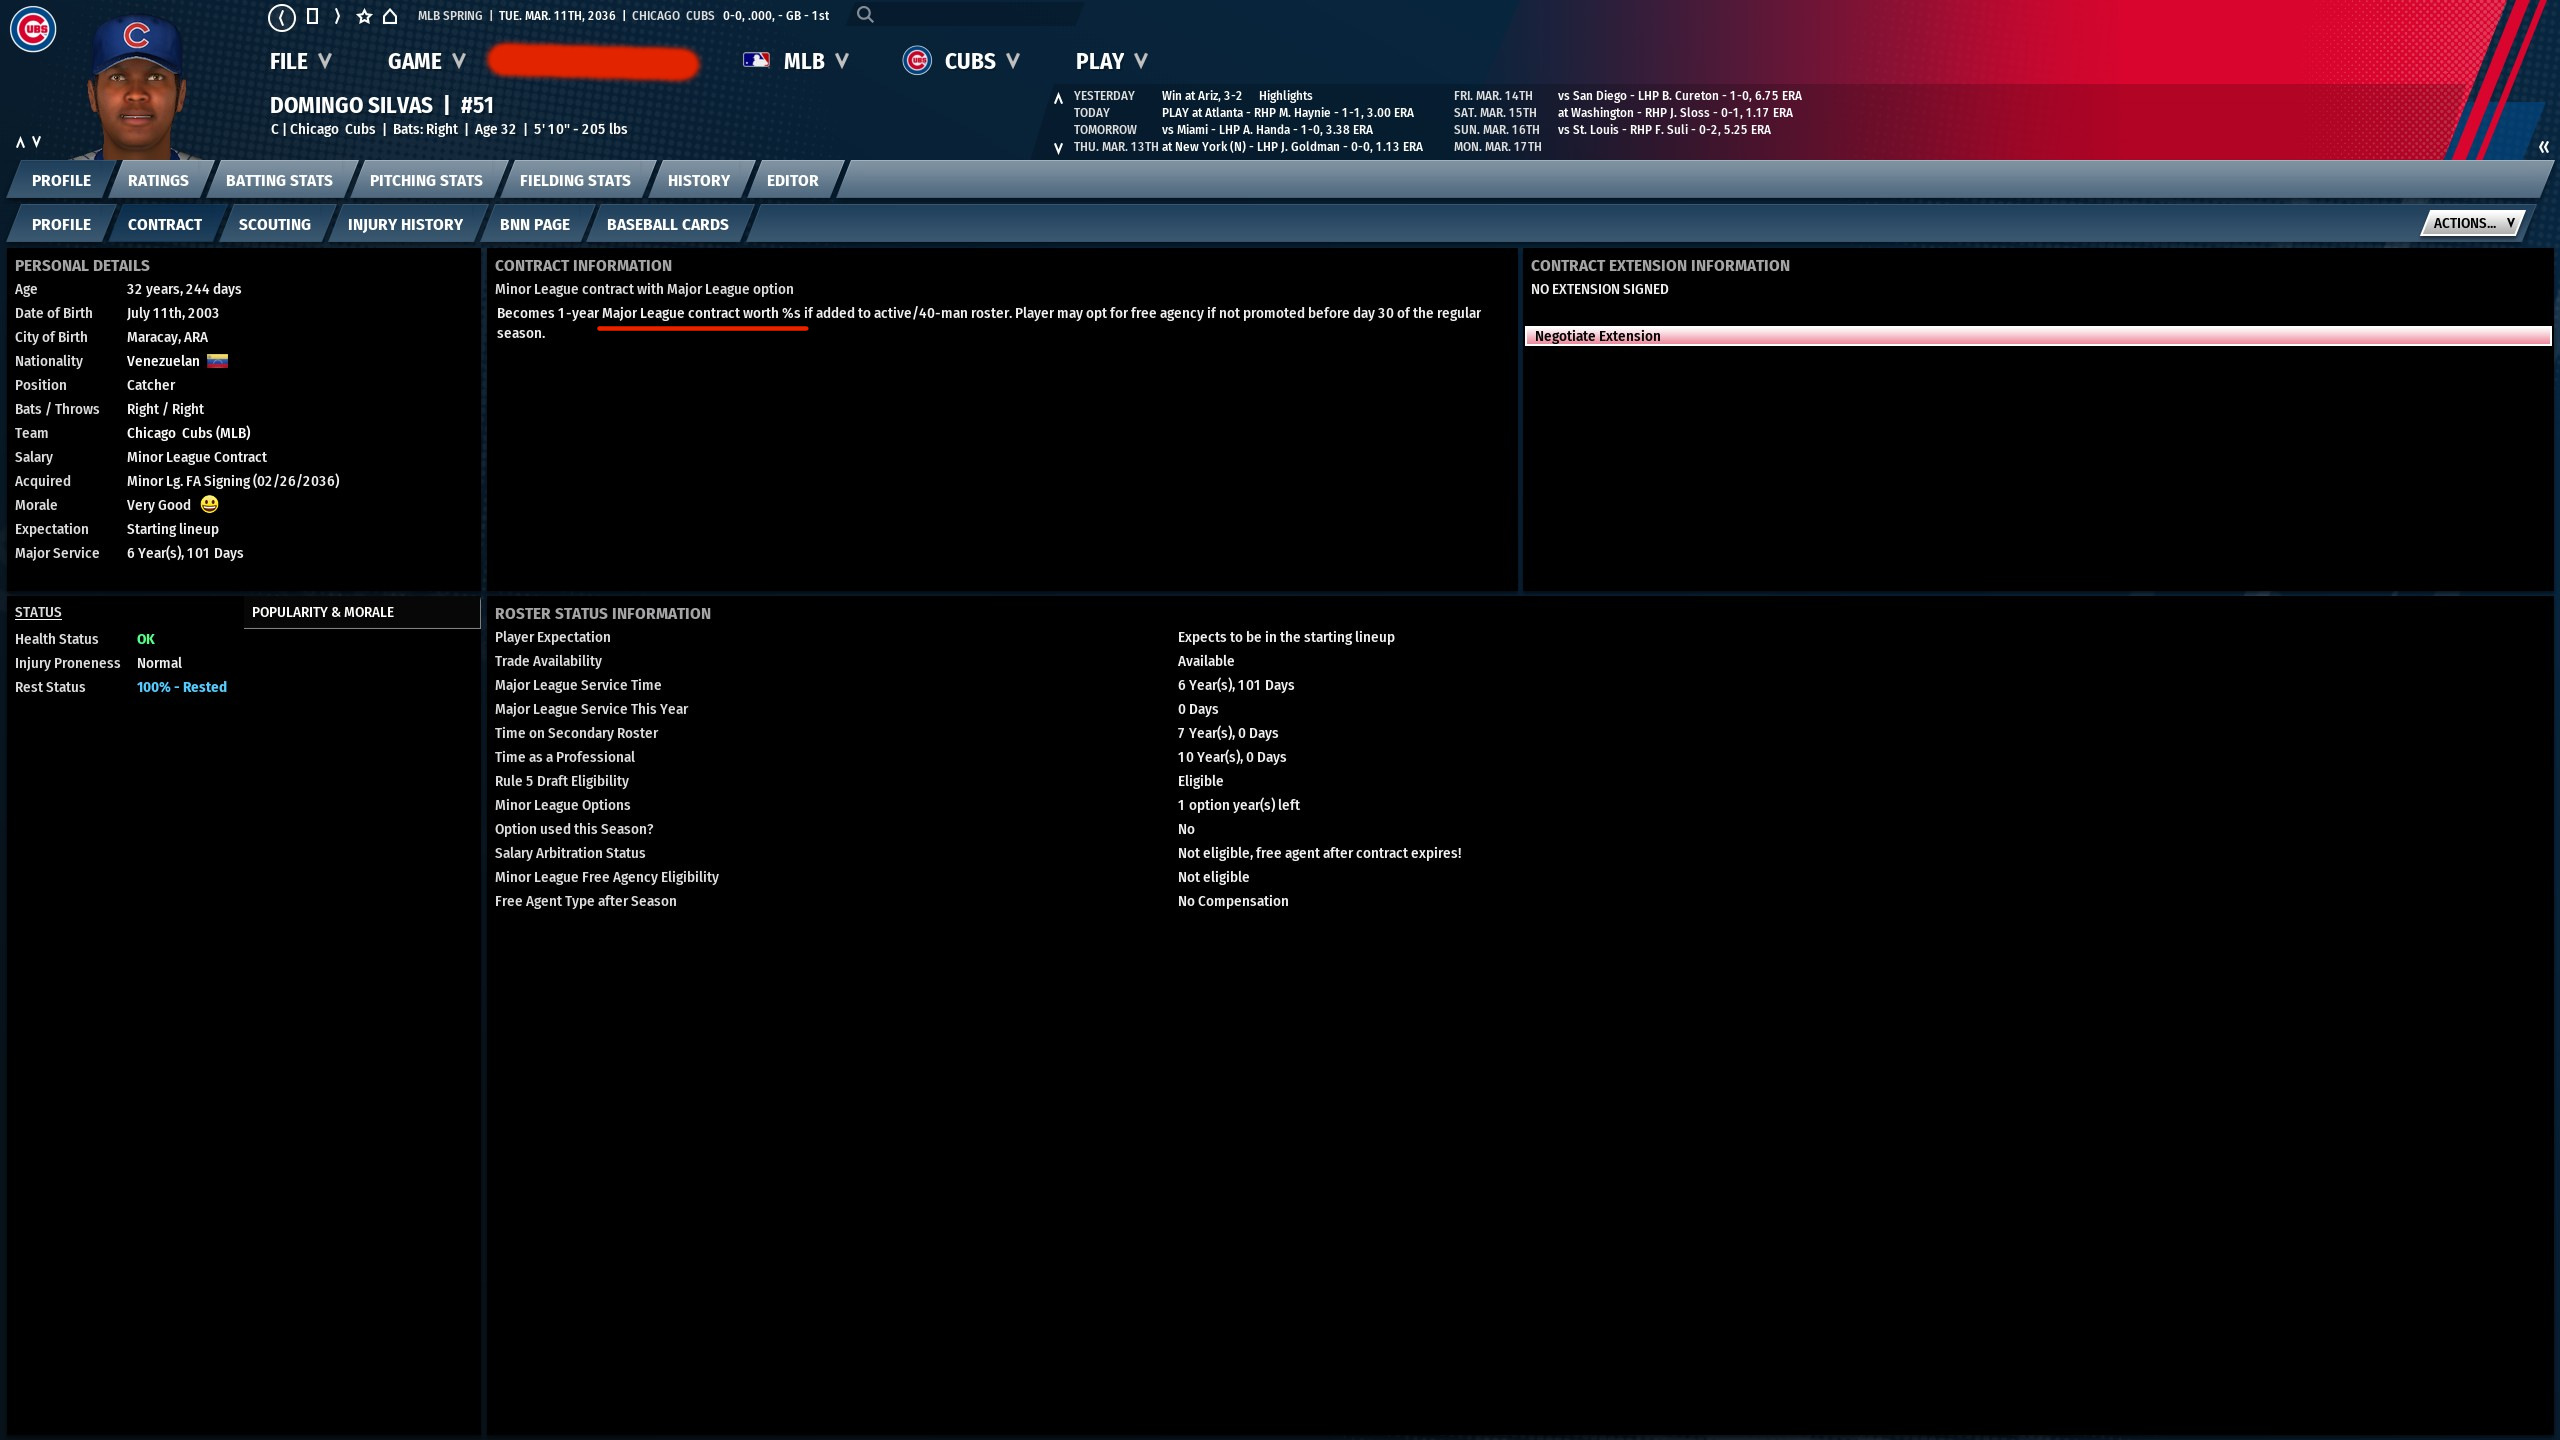This screenshot has width=2560, height=1440.
Task: Open the Highlights link for yesterday's game
Action: [x=1285, y=96]
